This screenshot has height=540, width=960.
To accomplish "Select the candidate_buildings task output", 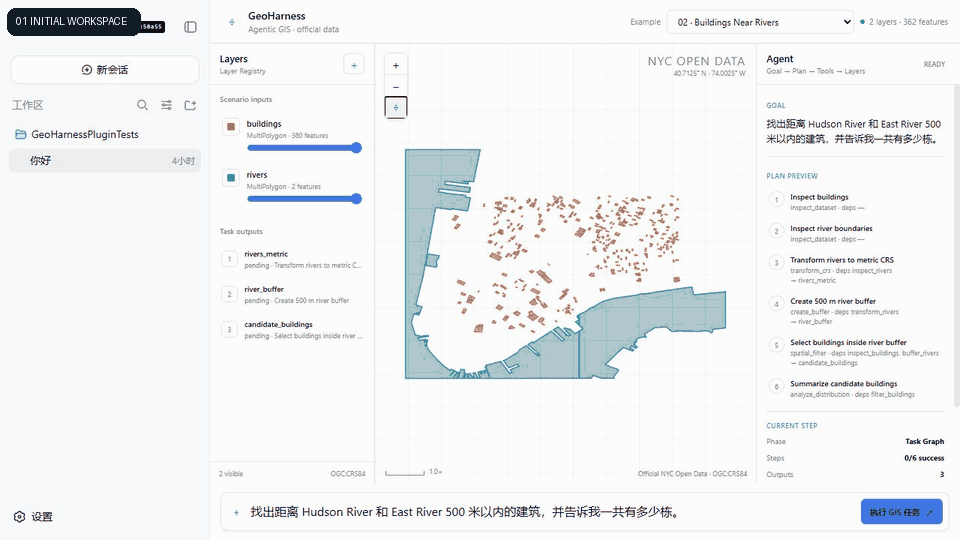I will (x=291, y=330).
